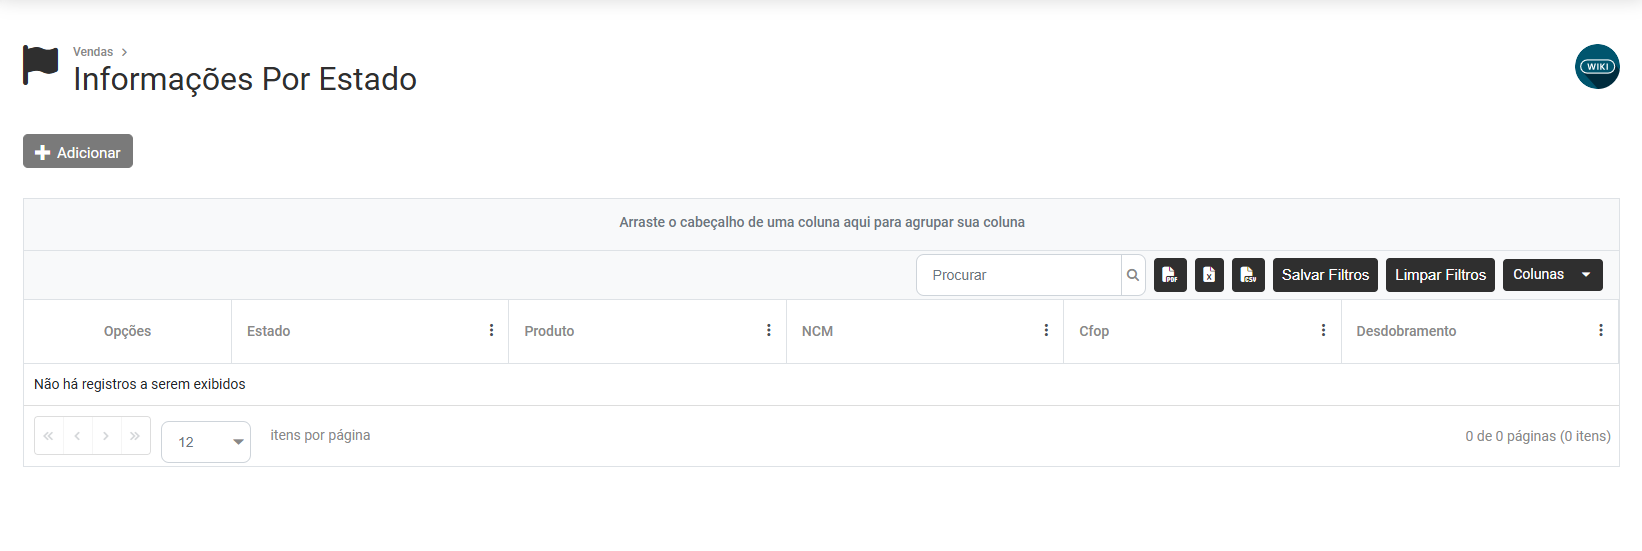1642x551 pixels.
Task: Open NCM column options menu
Action: [1046, 331]
